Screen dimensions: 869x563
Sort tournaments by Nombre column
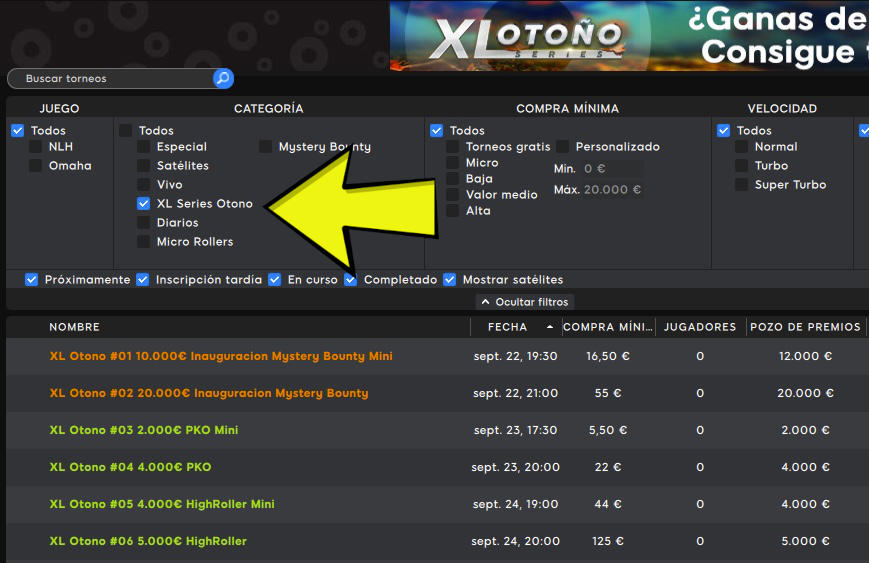pos(74,327)
